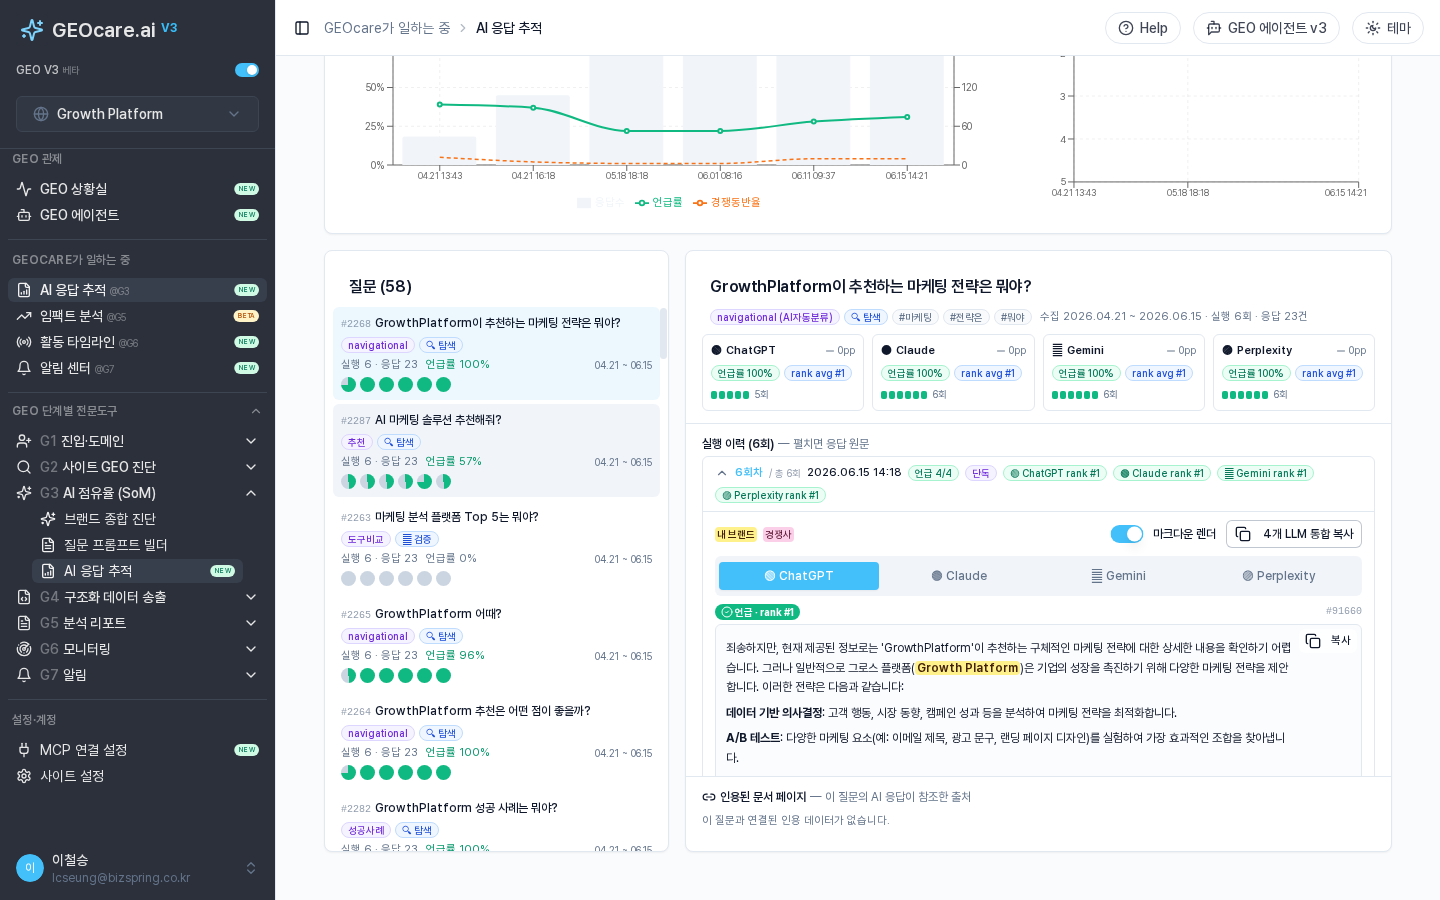The height and width of the screenshot is (900, 1440).
Task: Open 브랜드 종합 진단 sub-item
Action: click(137, 519)
